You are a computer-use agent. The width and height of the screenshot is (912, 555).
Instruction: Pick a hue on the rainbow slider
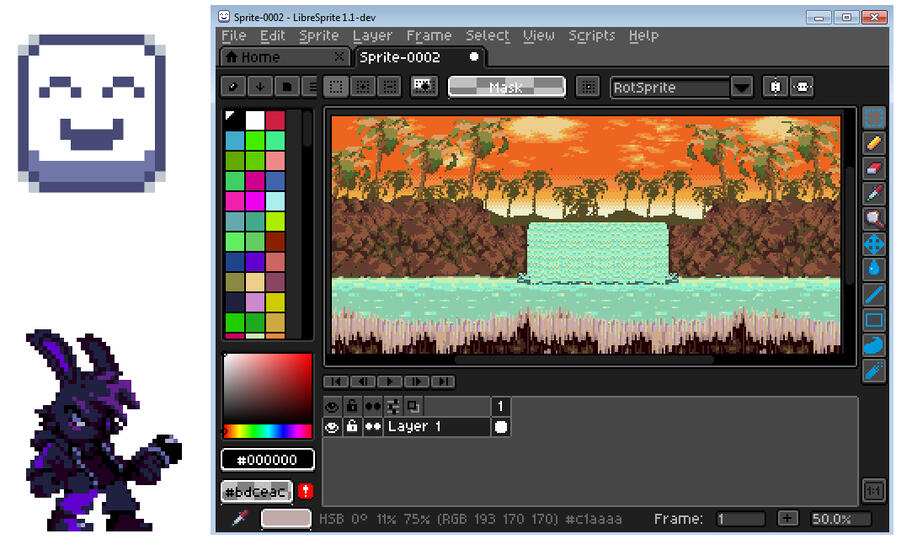(268, 432)
